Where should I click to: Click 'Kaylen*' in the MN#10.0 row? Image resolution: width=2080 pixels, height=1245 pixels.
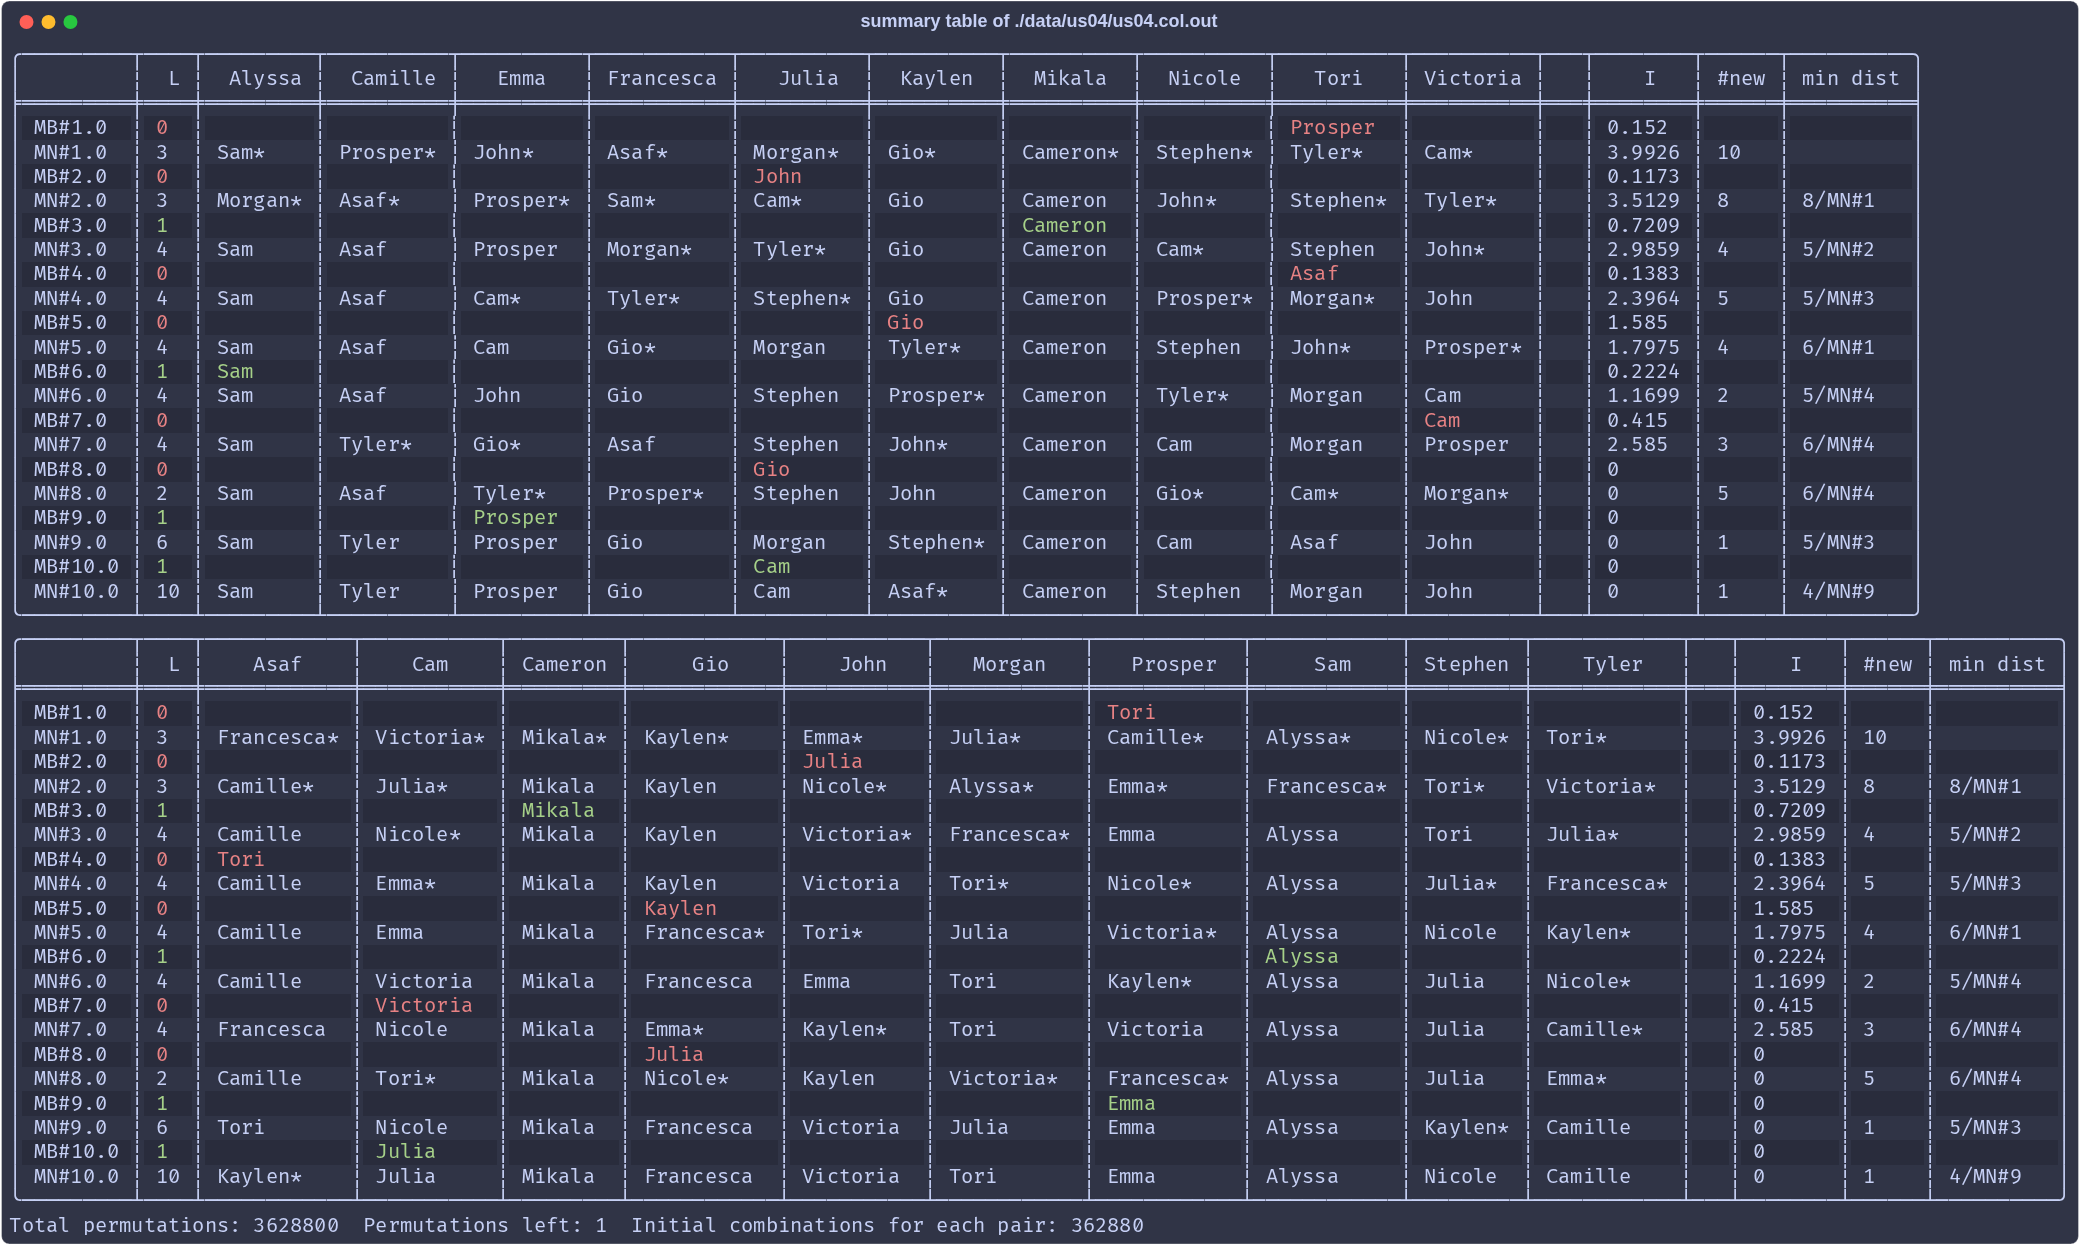pos(259,1176)
